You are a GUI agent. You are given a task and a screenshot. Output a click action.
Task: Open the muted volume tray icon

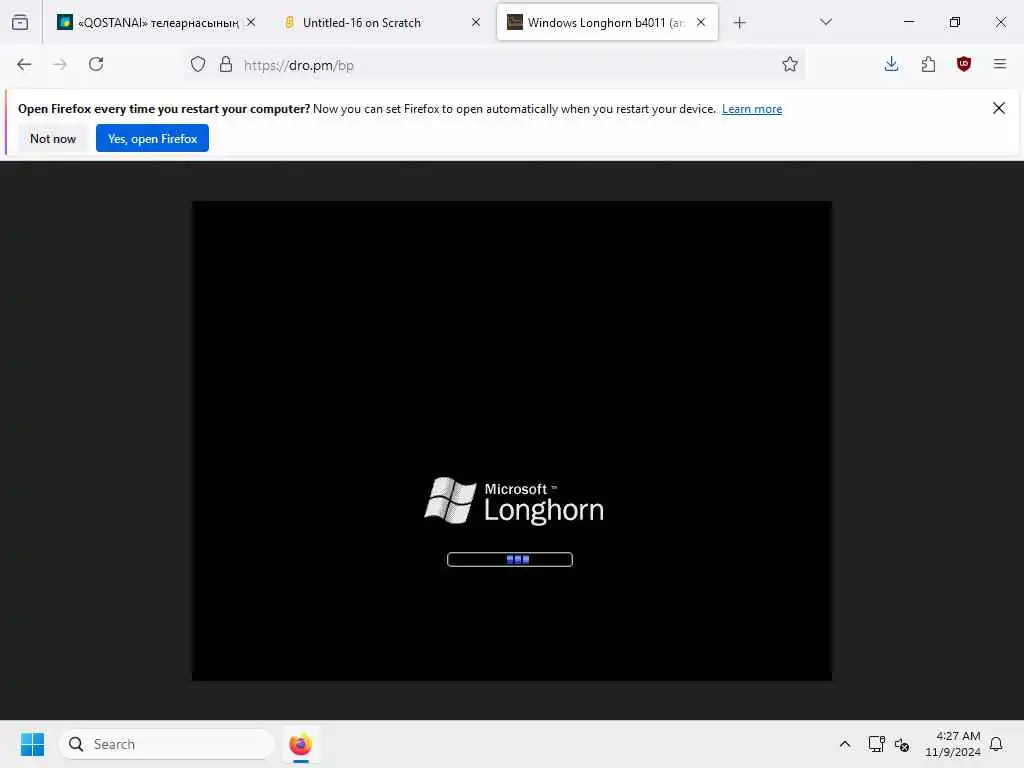pos(902,744)
